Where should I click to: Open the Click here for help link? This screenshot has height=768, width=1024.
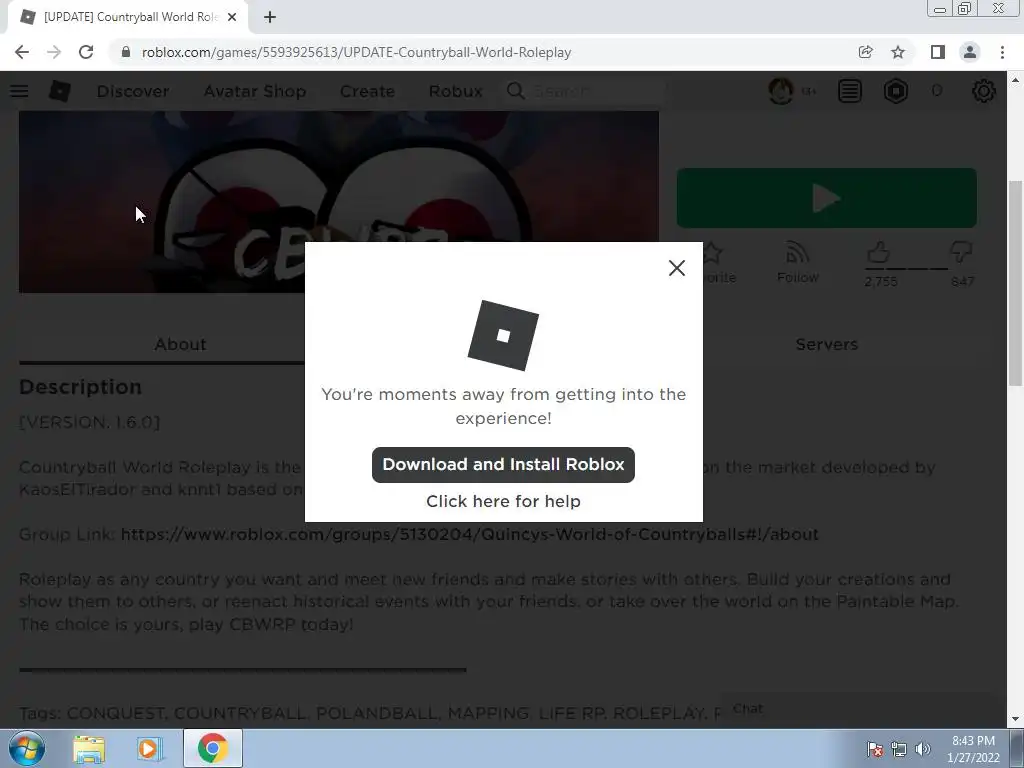[x=503, y=501]
